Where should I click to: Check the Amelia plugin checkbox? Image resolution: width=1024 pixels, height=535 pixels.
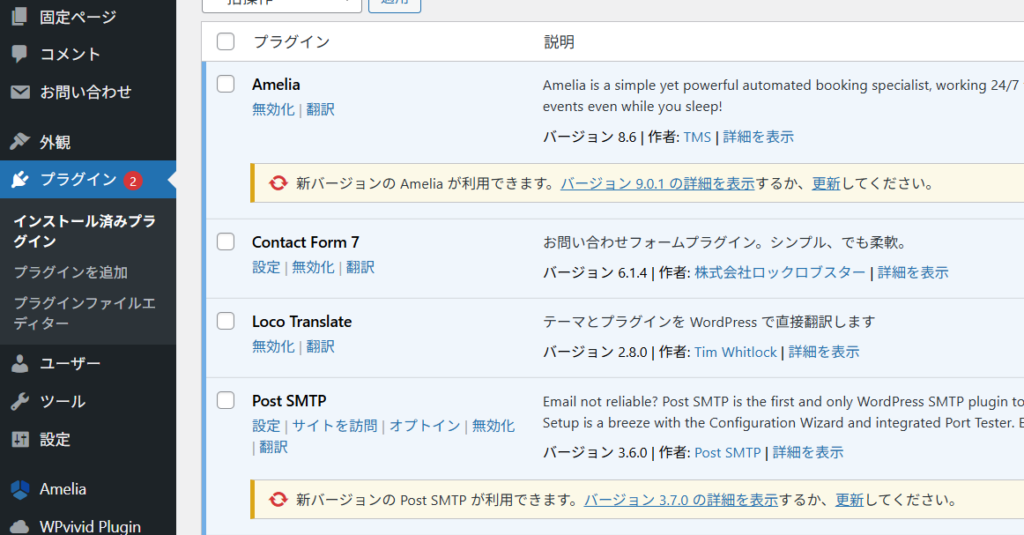pyautogui.click(x=226, y=85)
